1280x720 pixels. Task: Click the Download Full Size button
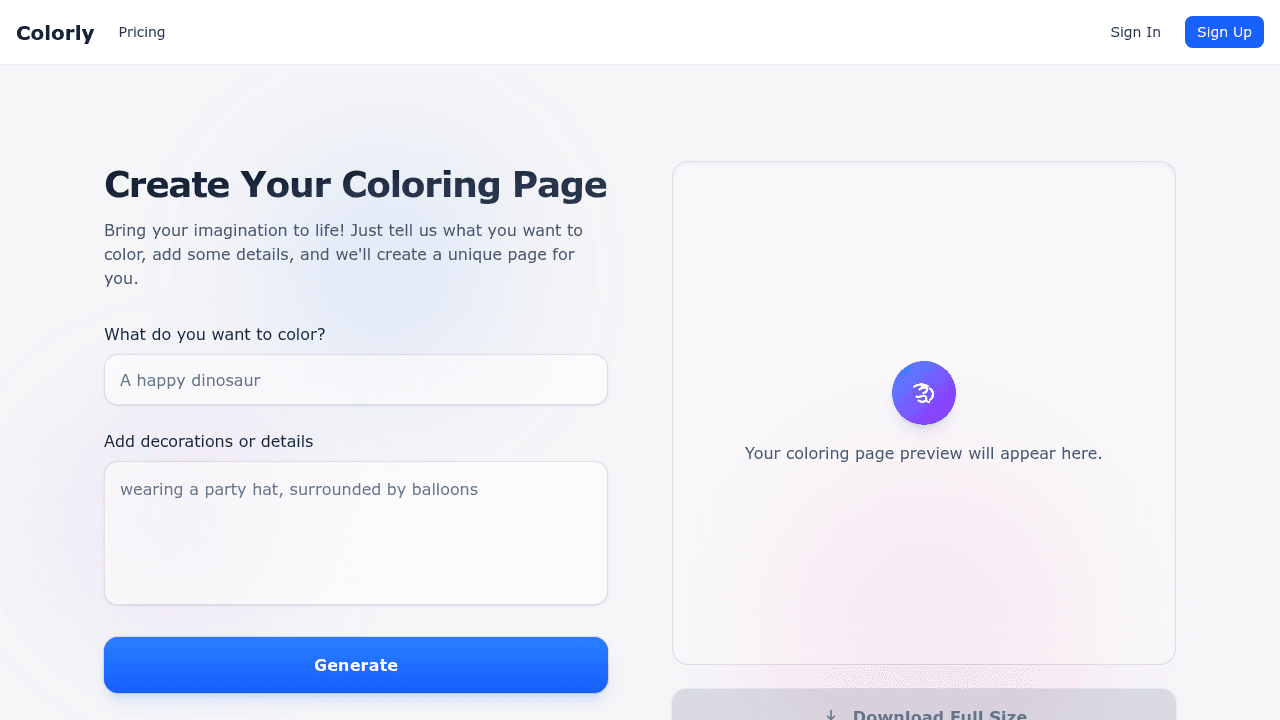[923, 710]
